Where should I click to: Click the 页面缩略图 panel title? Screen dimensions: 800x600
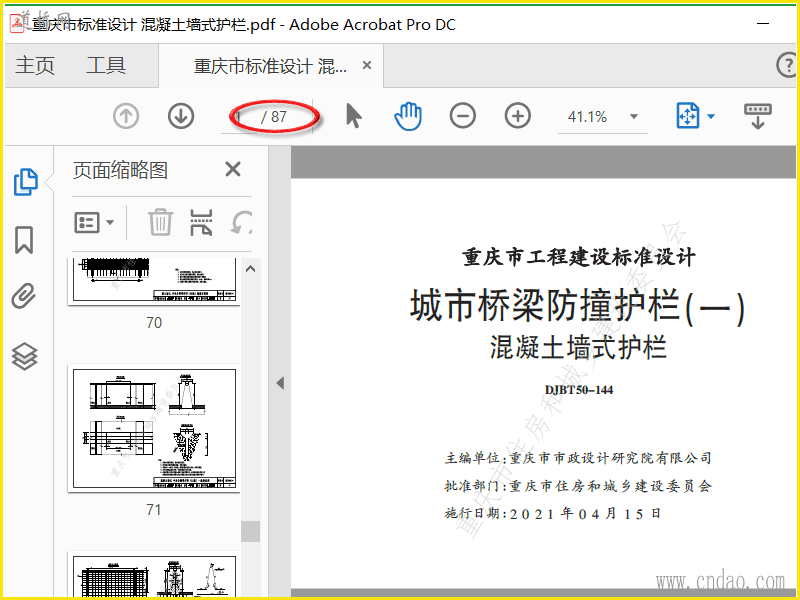pos(120,170)
